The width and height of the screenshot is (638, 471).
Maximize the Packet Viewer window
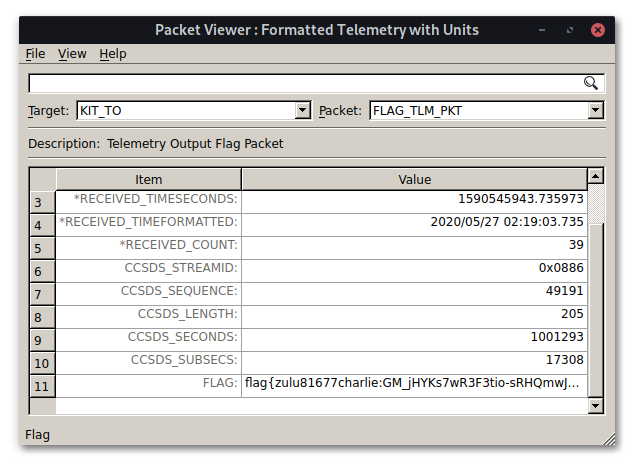568,30
